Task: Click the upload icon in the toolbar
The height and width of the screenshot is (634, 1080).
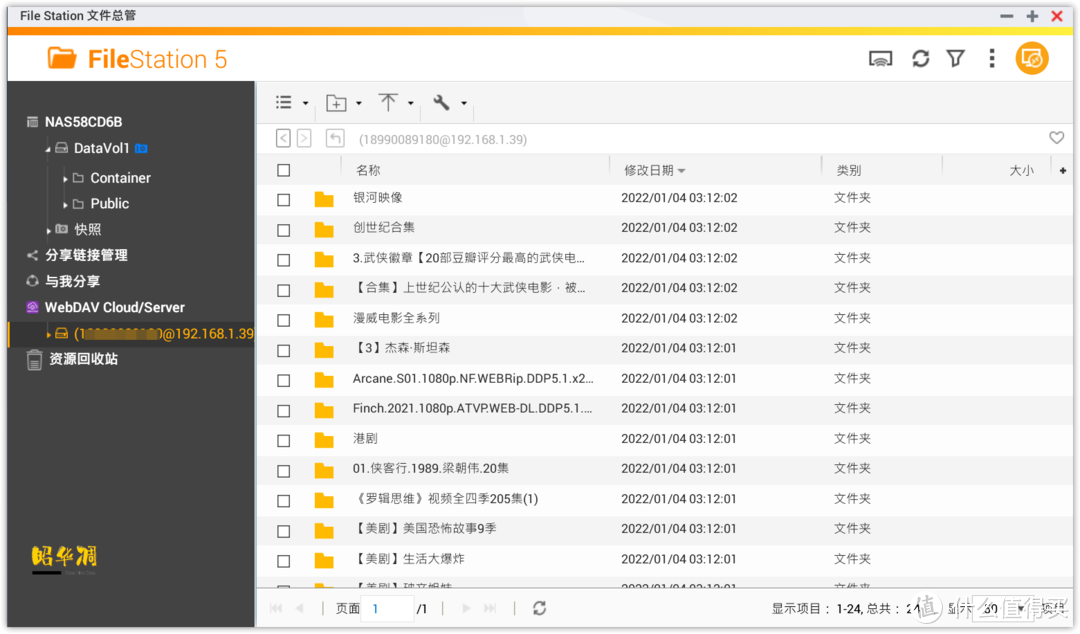Action: [x=388, y=103]
